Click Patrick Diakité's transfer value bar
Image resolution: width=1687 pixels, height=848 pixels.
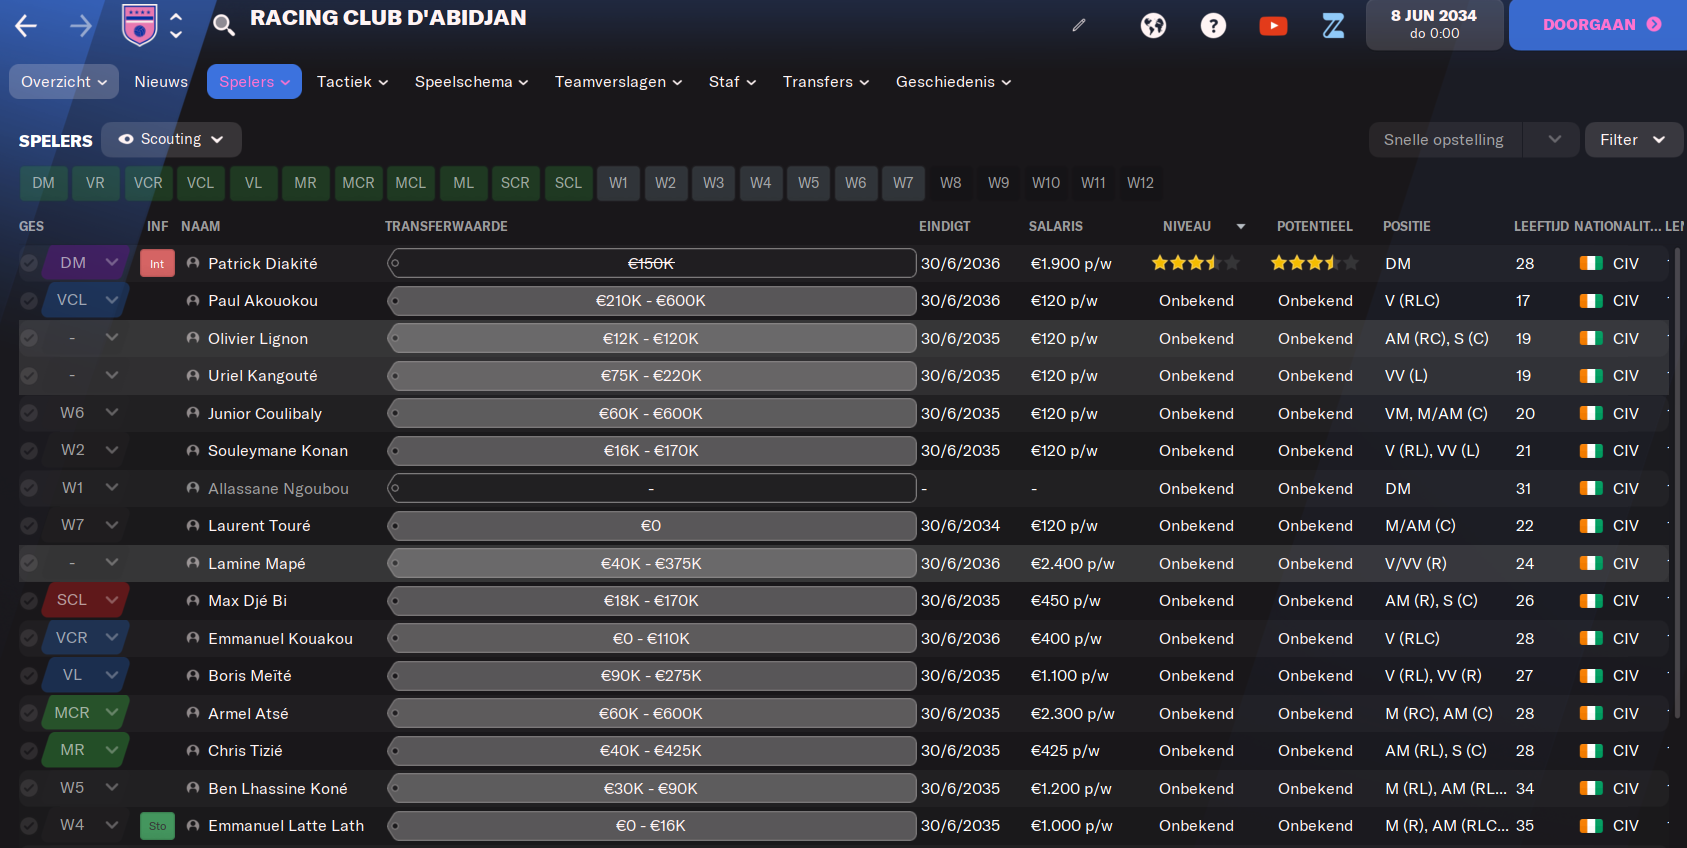tap(652, 263)
